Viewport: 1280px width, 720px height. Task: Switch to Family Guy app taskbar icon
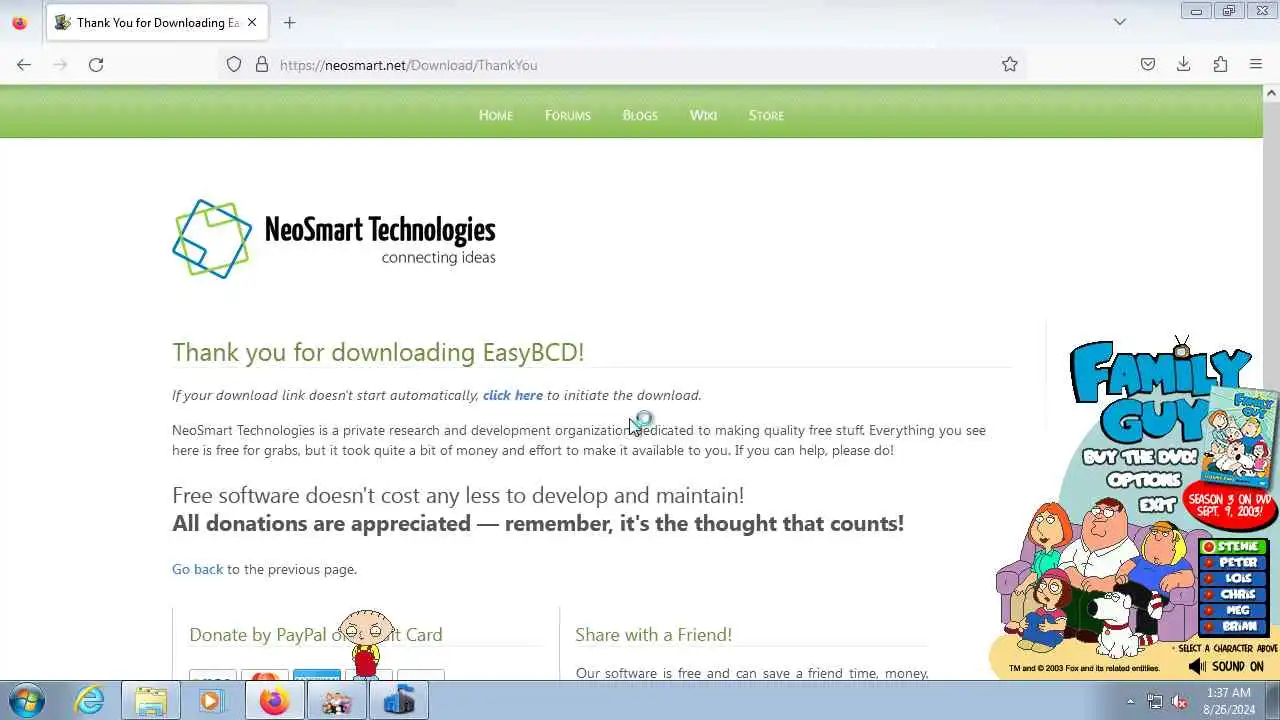[x=336, y=701]
